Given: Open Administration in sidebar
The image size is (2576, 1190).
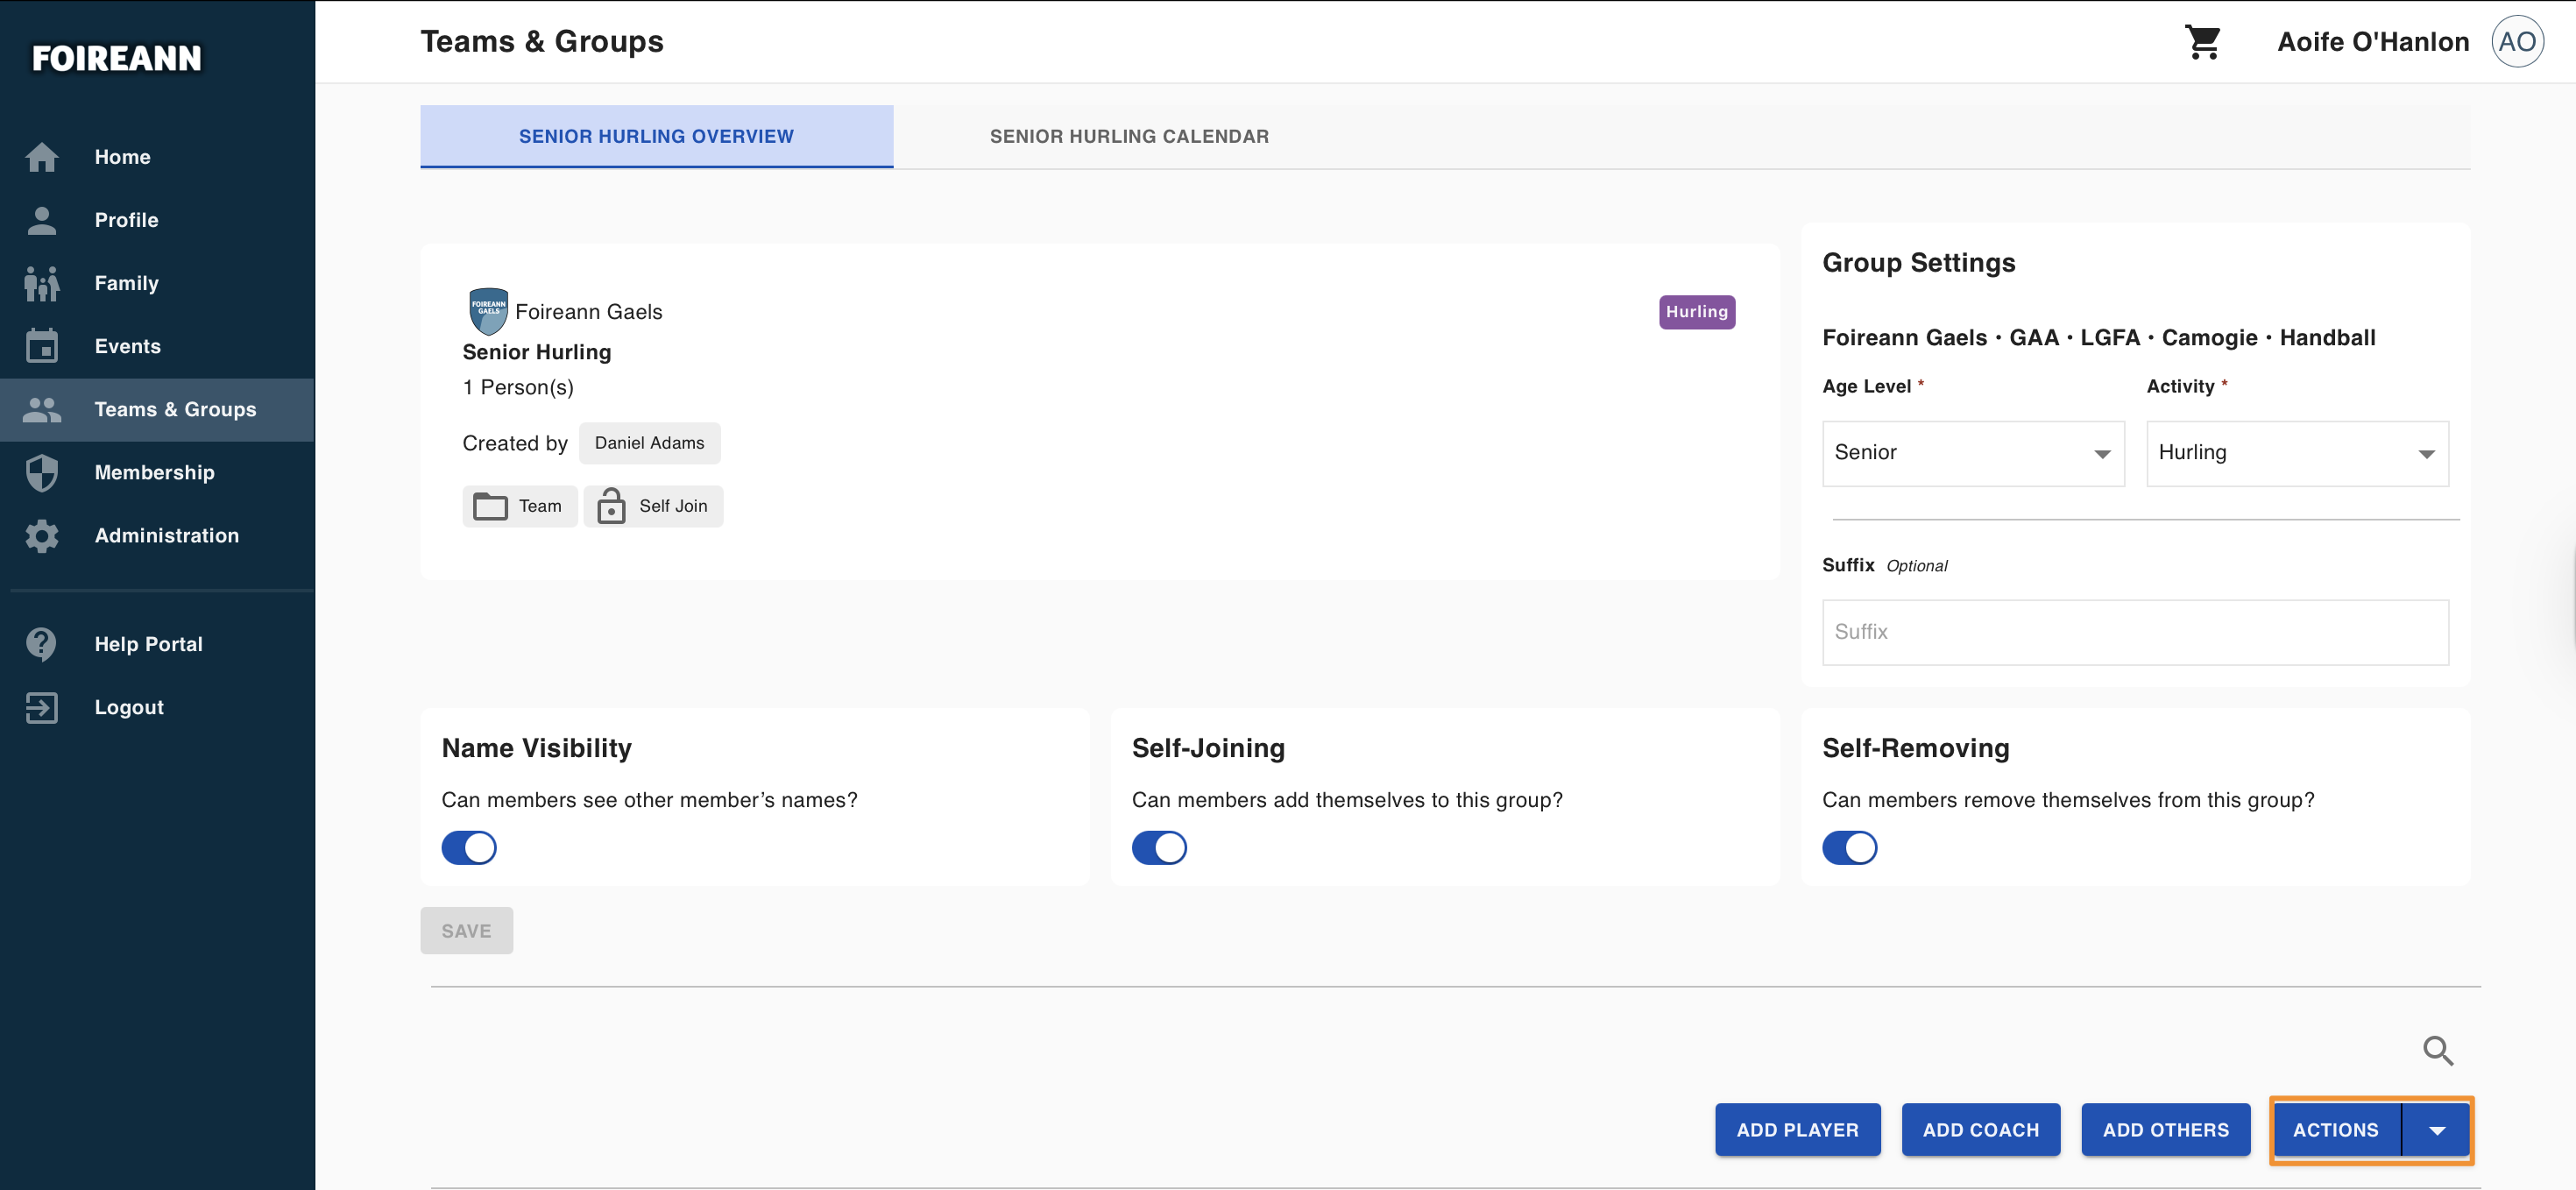Looking at the screenshot, I should point(157,535).
